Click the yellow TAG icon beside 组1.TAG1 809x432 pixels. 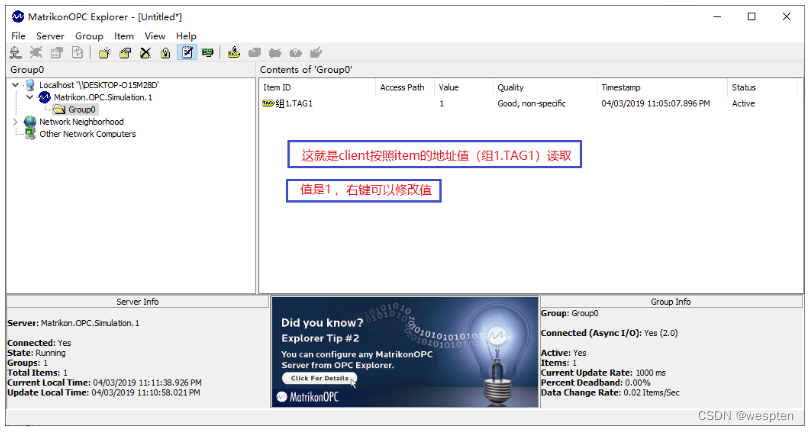coord(268,103)
